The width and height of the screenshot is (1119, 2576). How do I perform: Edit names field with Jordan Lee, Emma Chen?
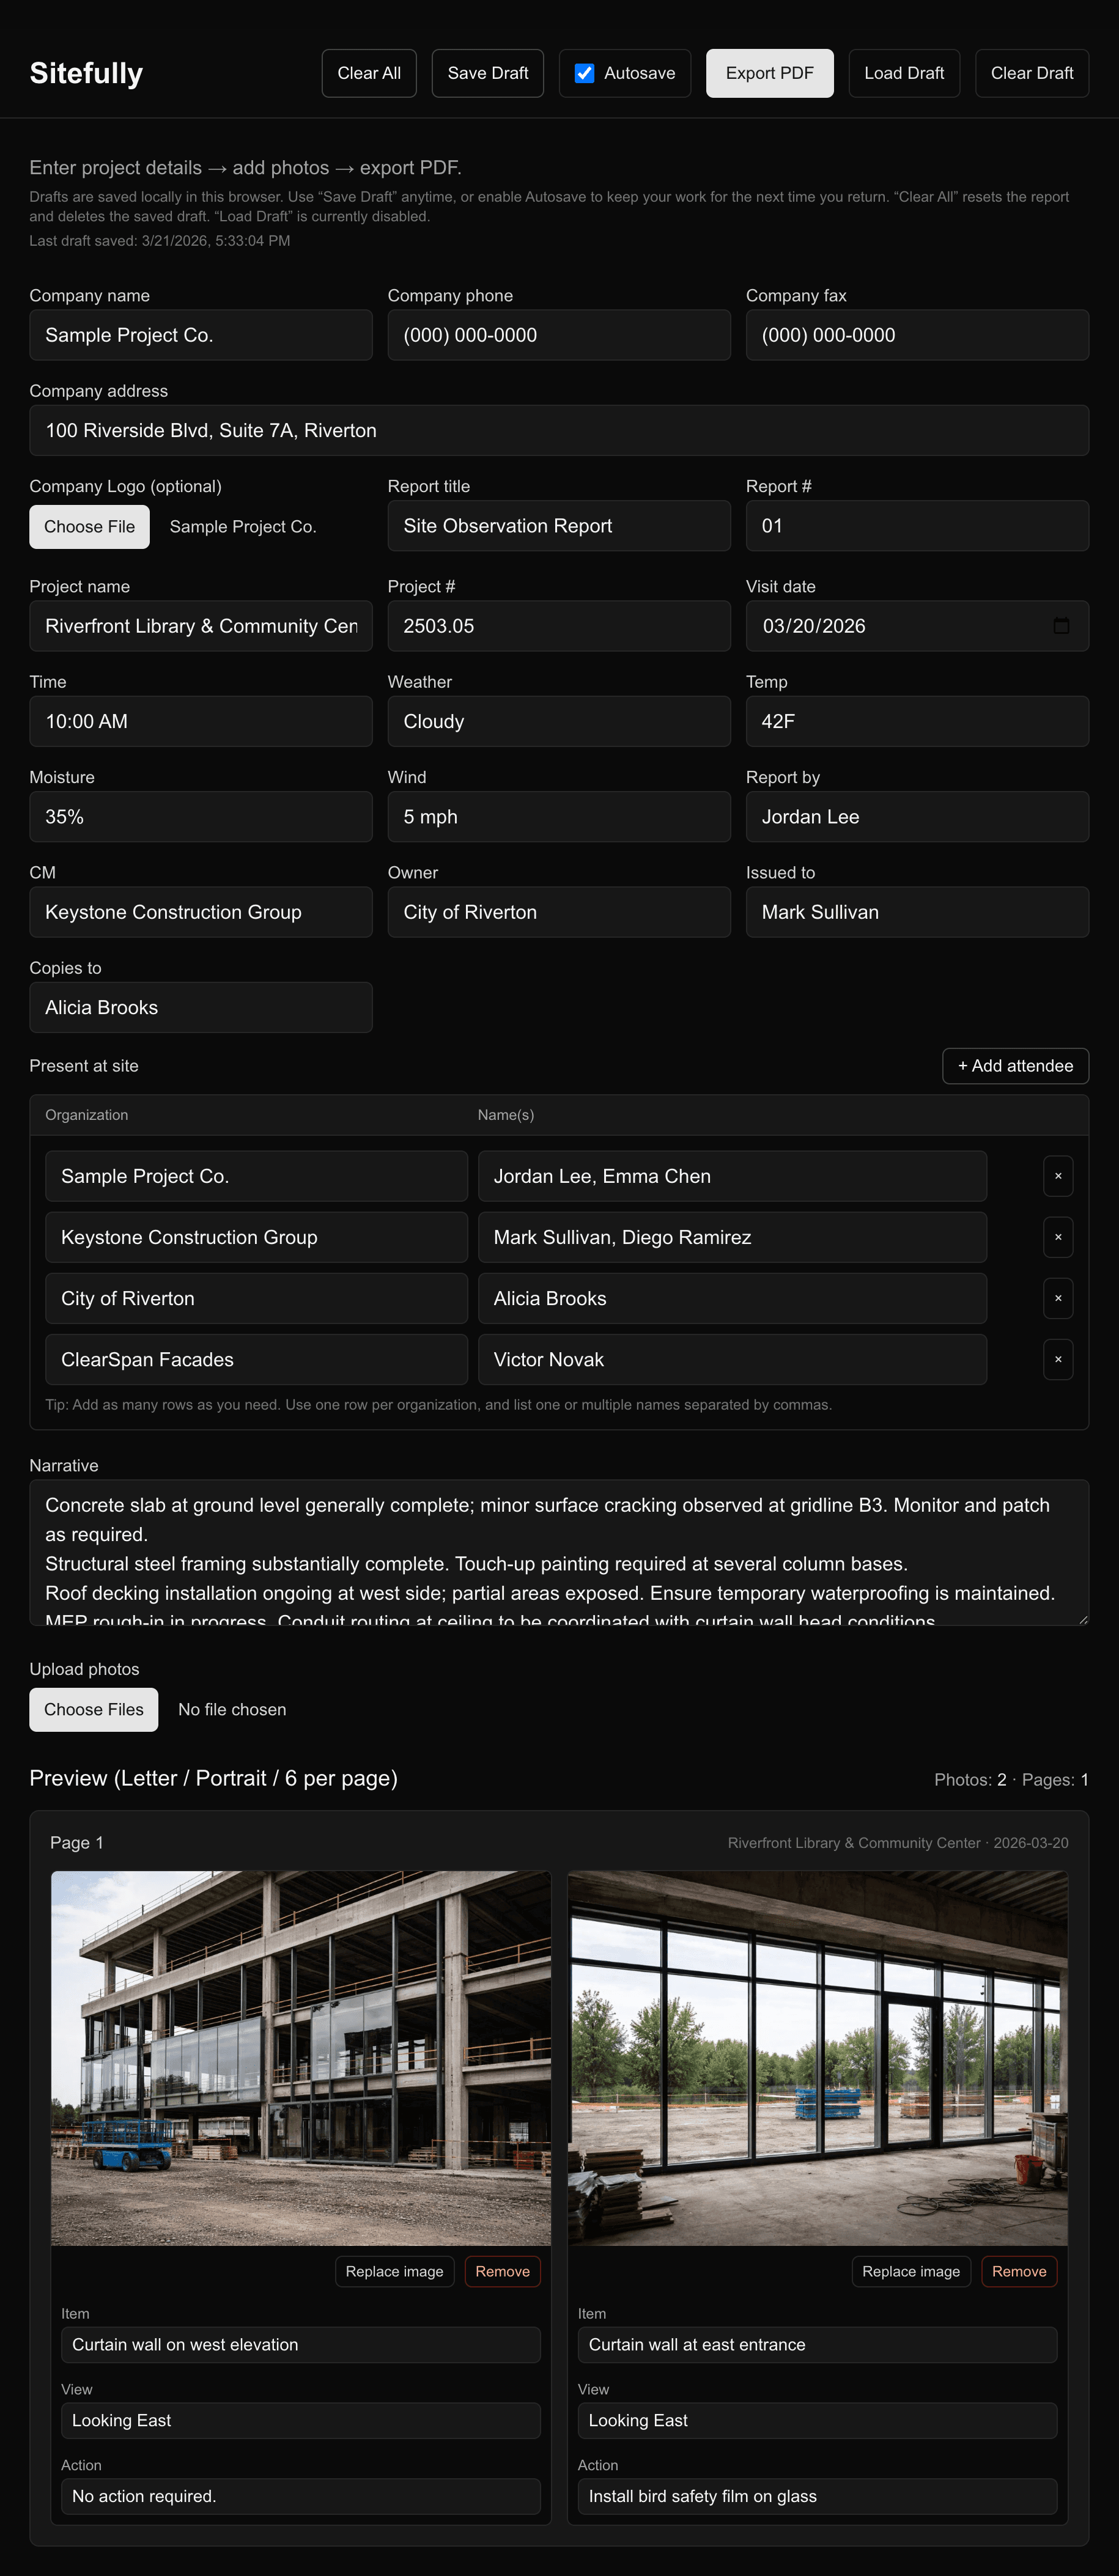tap(732, 1176)
